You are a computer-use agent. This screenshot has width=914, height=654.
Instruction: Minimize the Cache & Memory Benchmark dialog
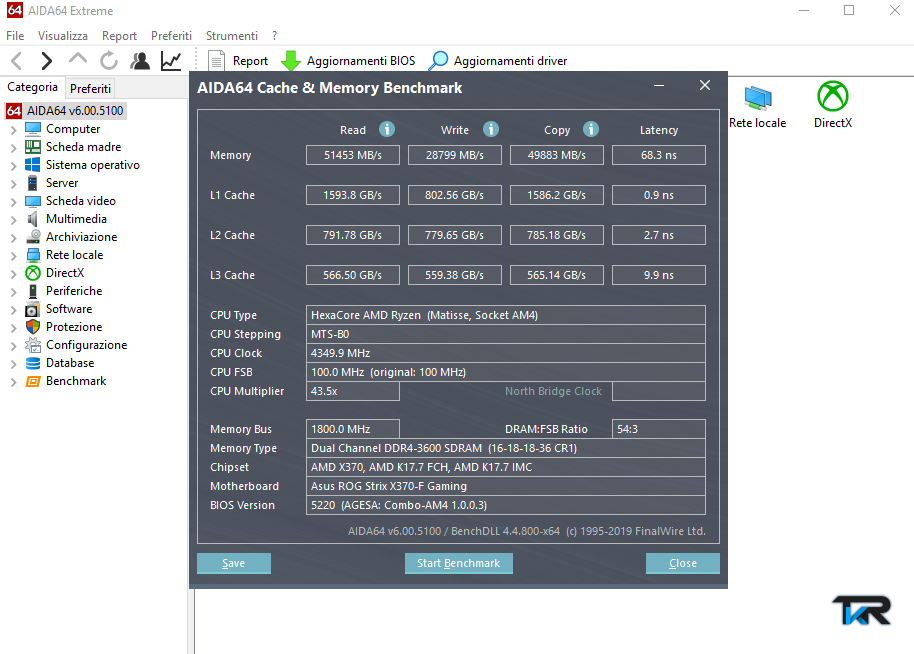click(x=659, y=86)
